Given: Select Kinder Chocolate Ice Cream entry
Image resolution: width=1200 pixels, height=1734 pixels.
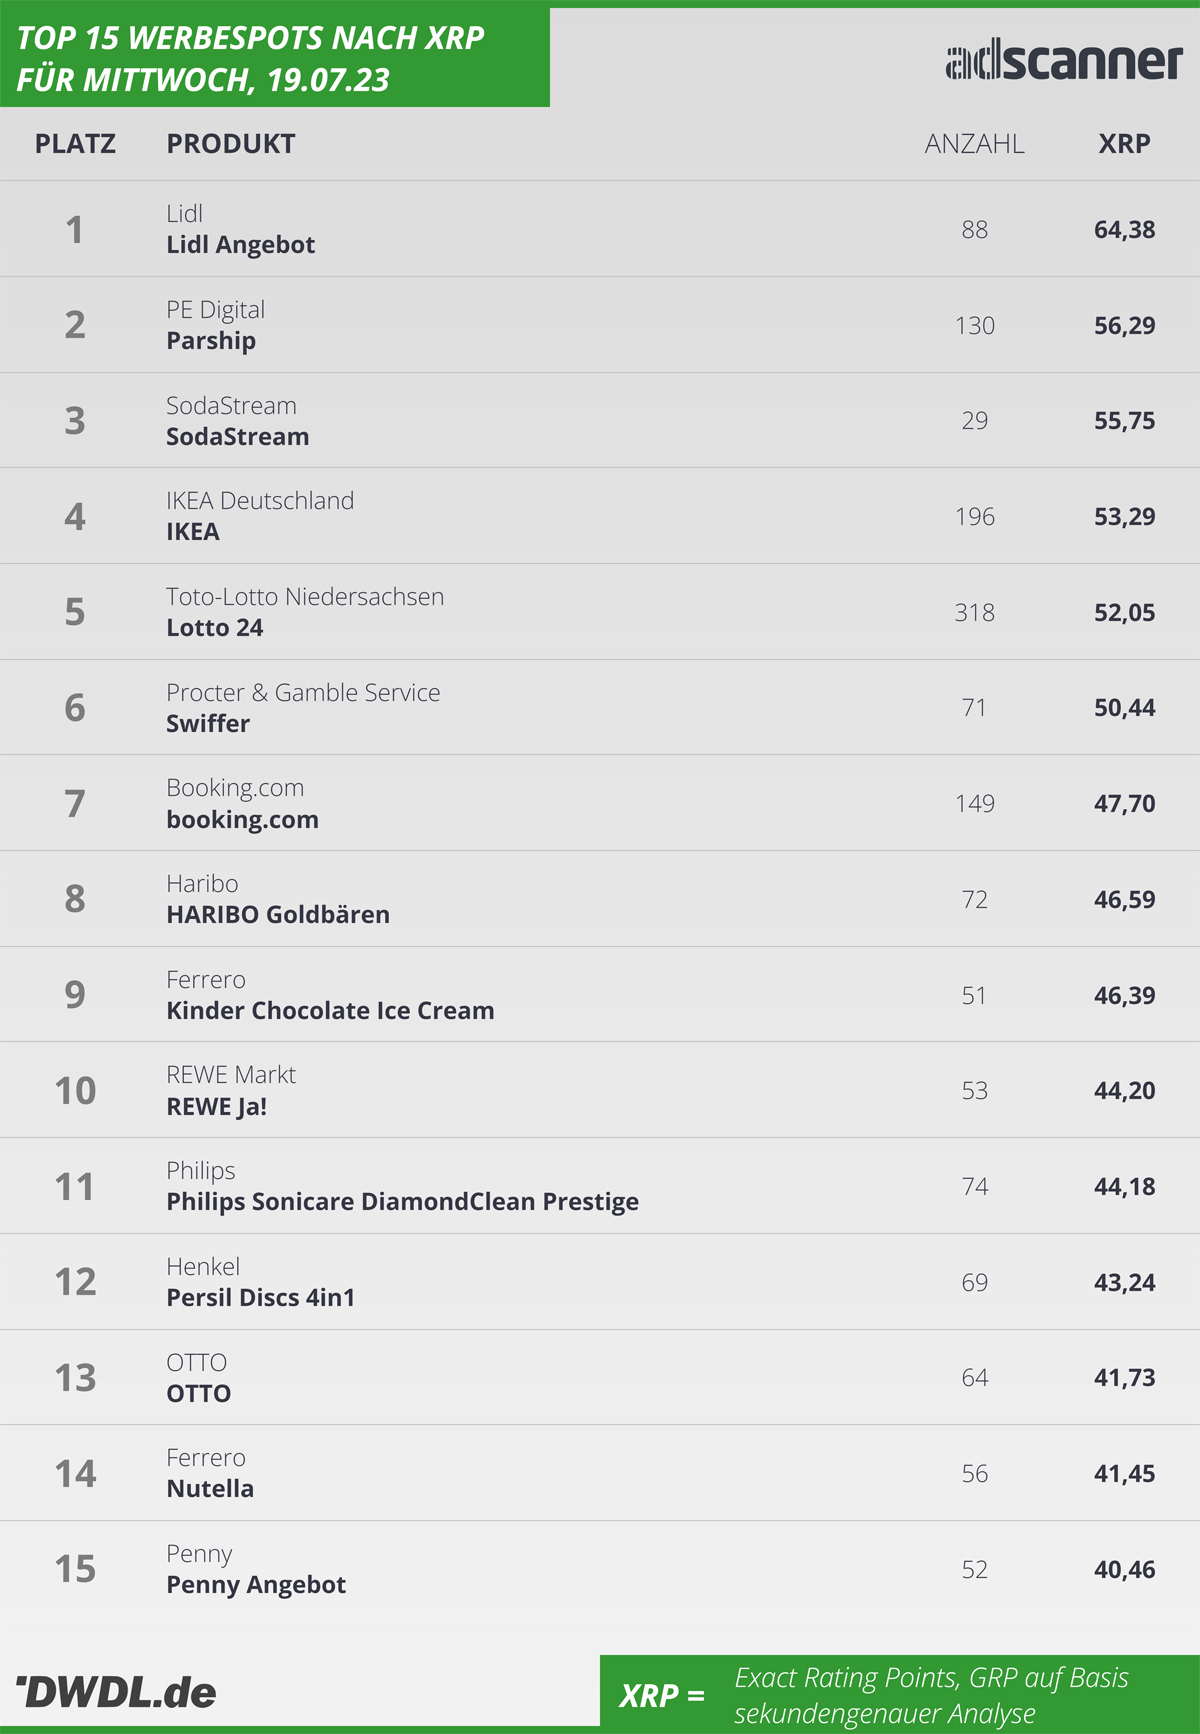Looking at the screenshot, I should 330,1011.
